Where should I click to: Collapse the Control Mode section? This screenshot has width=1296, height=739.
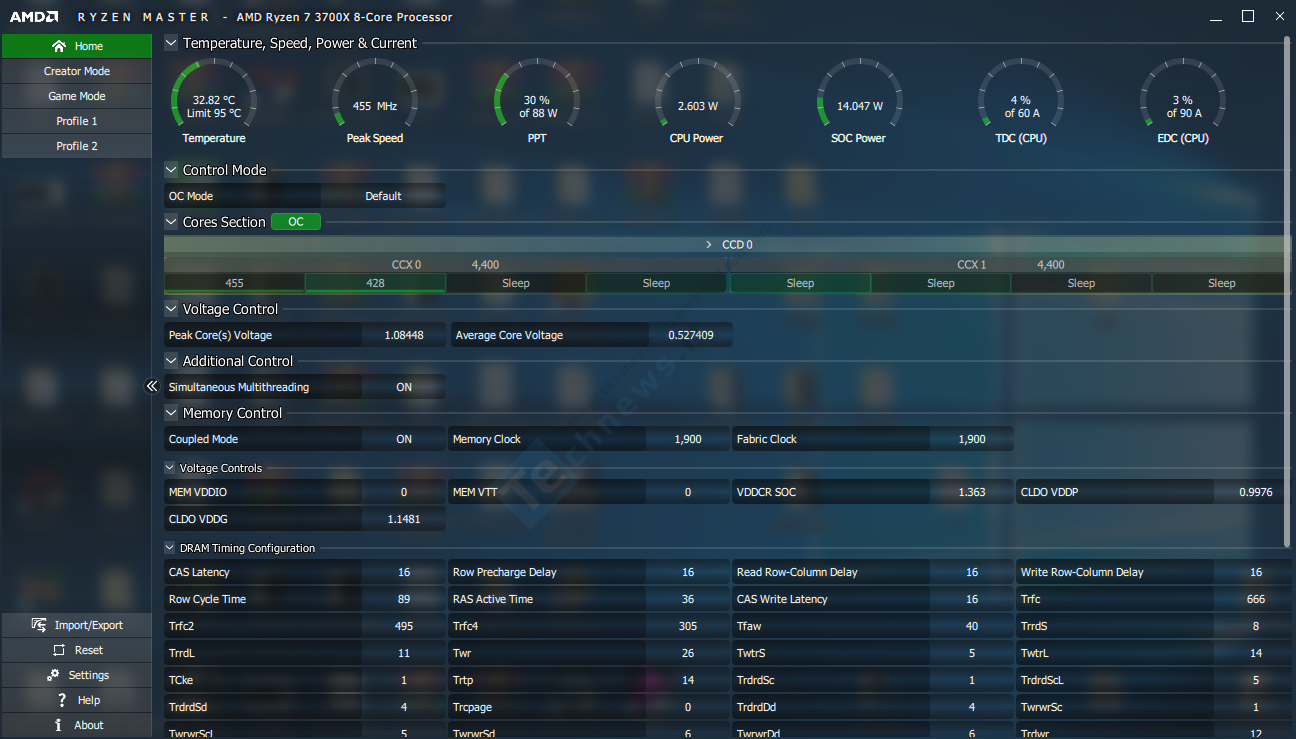pos(171,170)
